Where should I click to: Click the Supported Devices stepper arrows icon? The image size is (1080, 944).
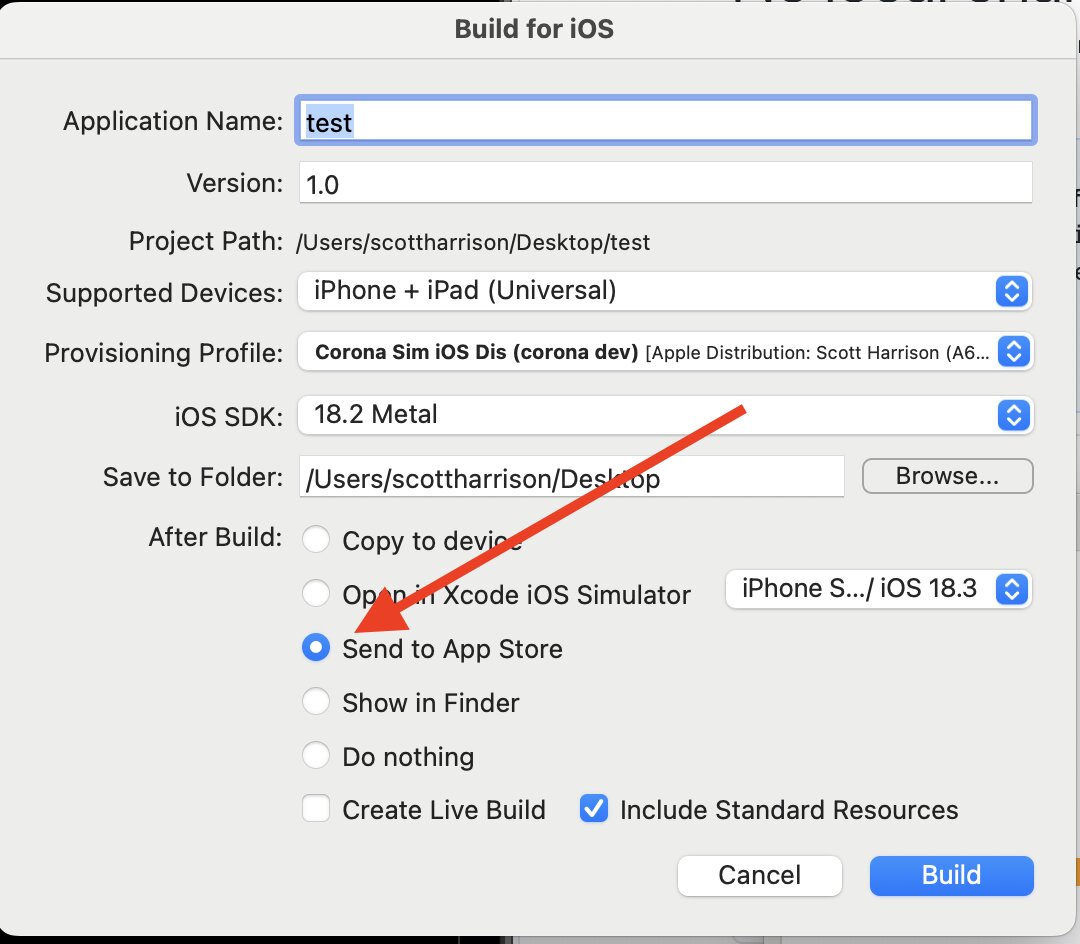coord(1012,291)
